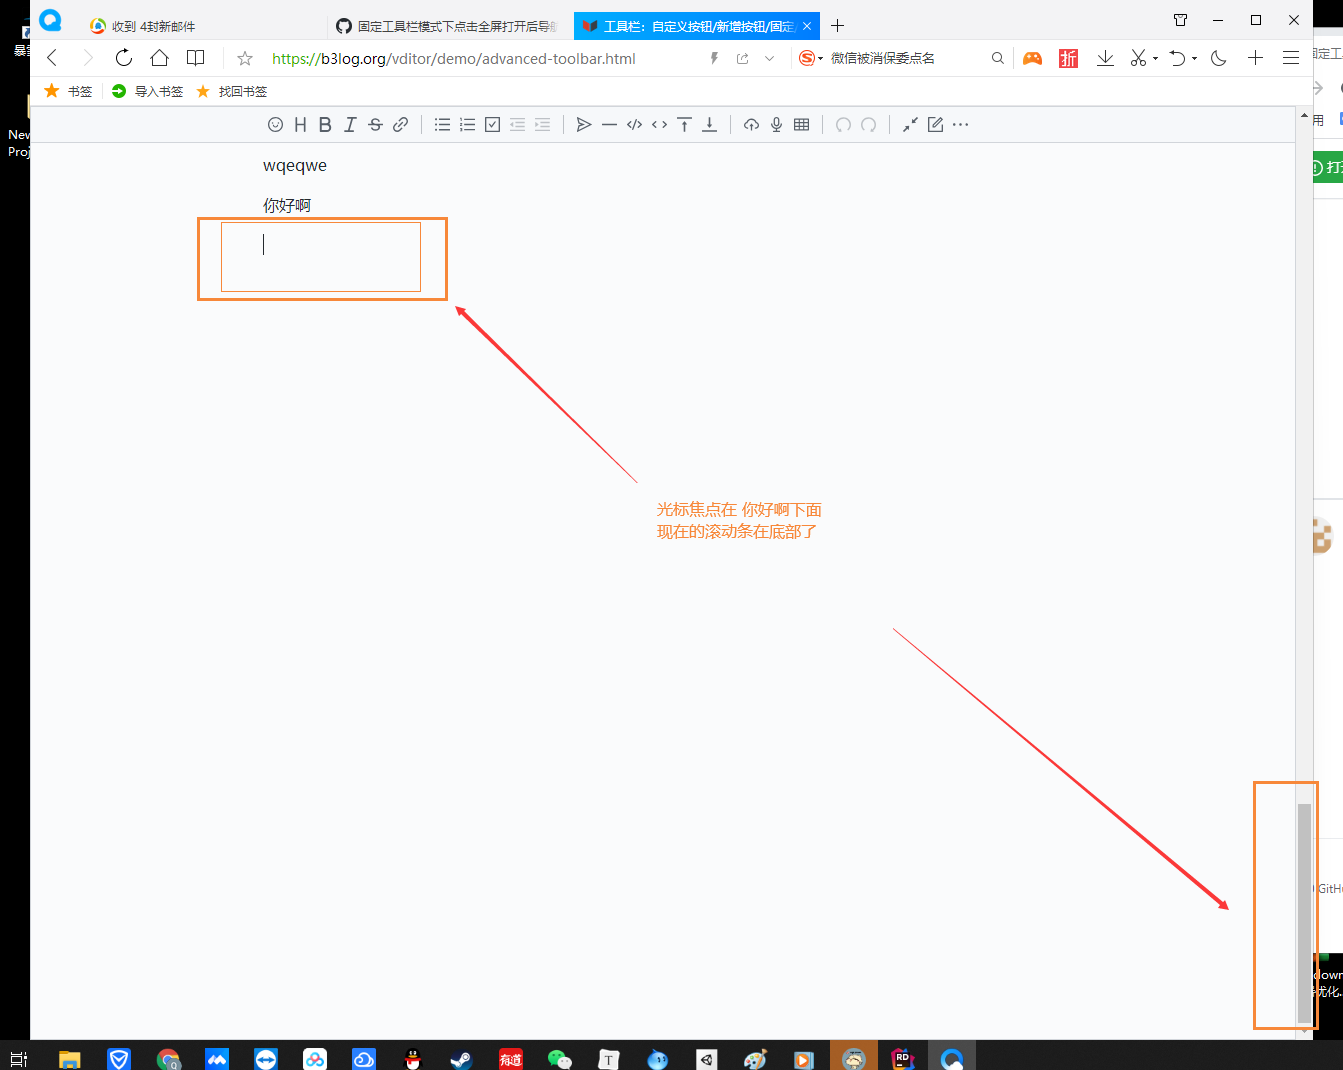The height and width of the screenshot is (1070, 1343).
Task: Insert an emoji in the editor
Action: 276,124
